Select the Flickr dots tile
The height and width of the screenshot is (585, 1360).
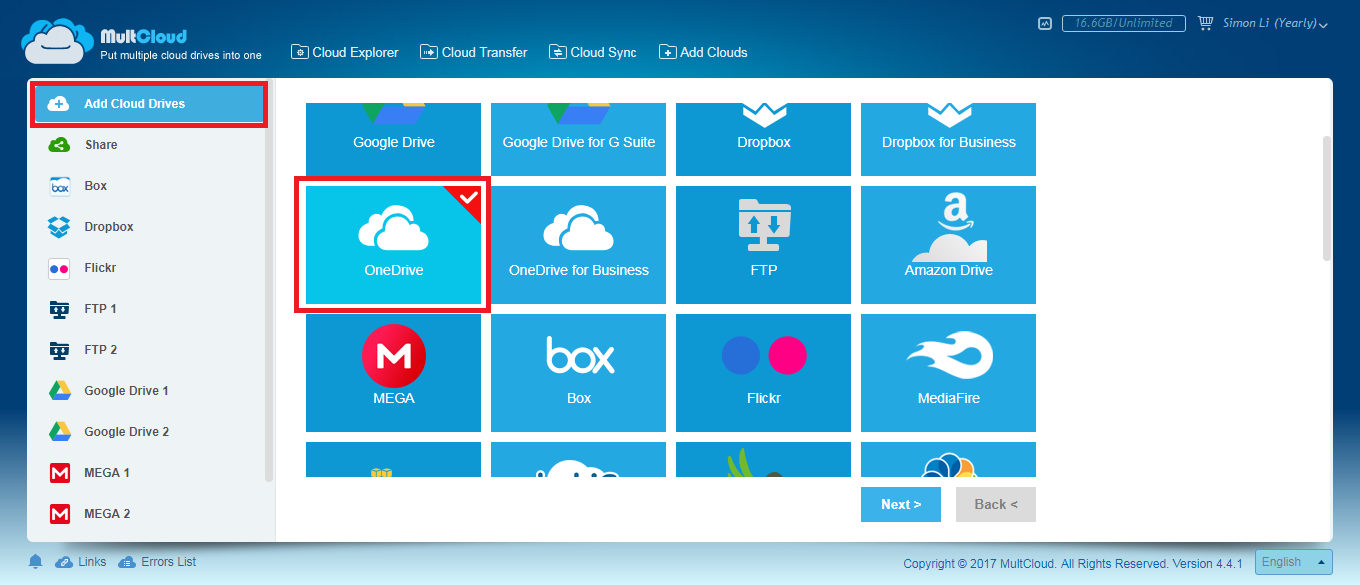tap(763, 373)
